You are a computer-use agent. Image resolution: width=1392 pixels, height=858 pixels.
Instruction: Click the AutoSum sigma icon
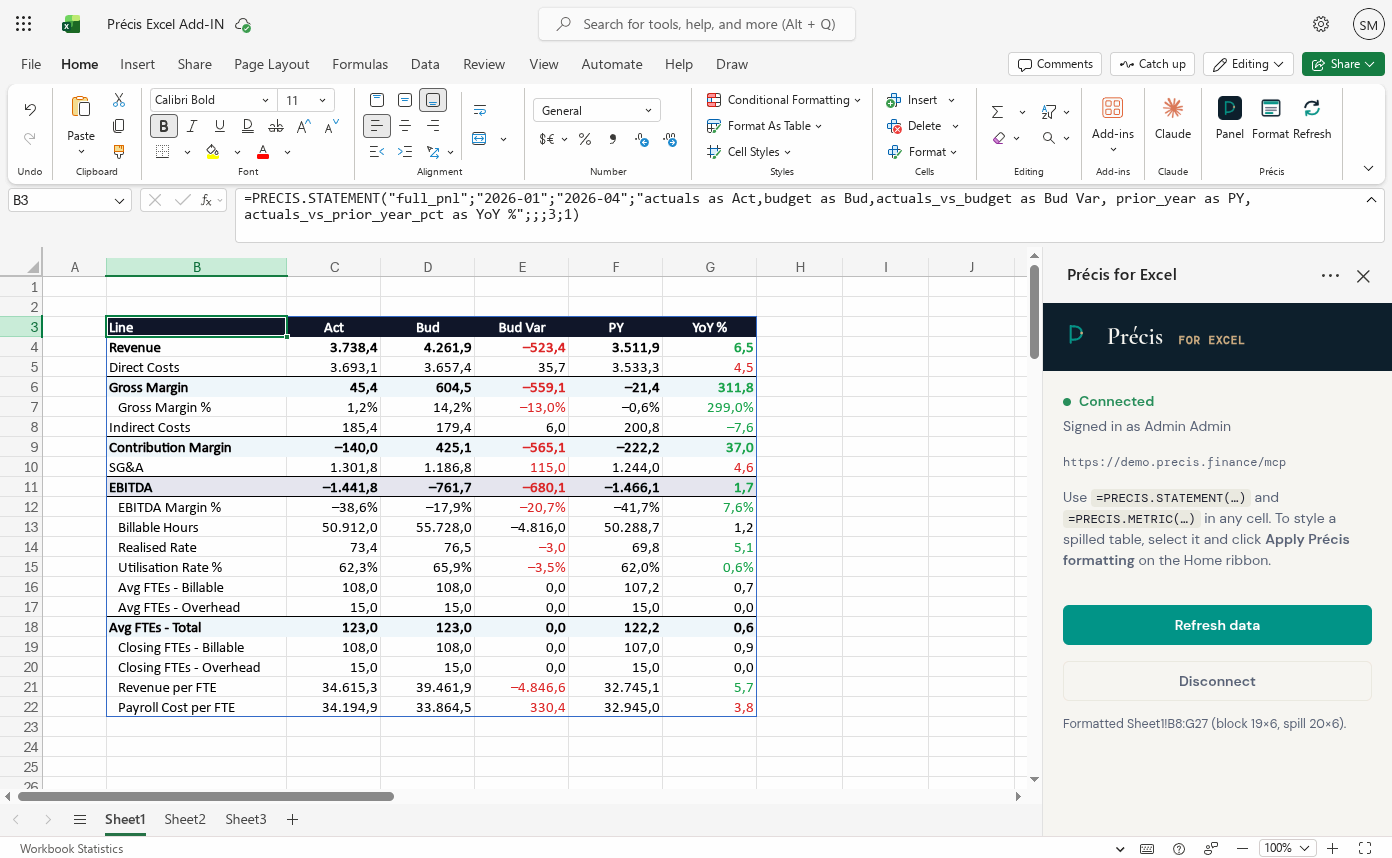tap(998, 112)
